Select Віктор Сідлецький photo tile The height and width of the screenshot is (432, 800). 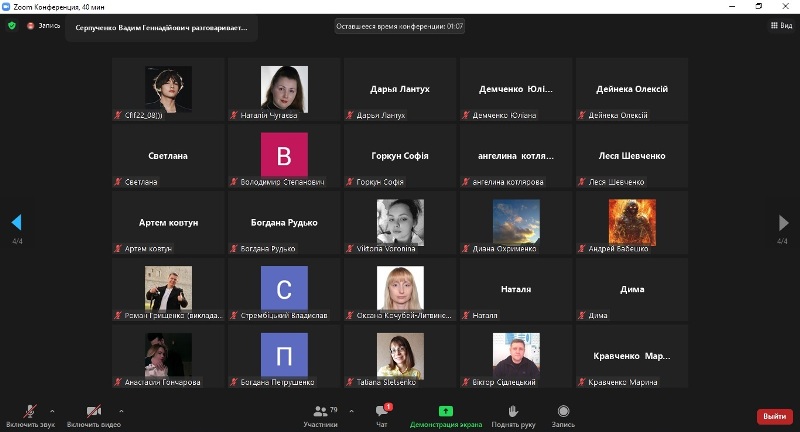(x=516, y=357)
